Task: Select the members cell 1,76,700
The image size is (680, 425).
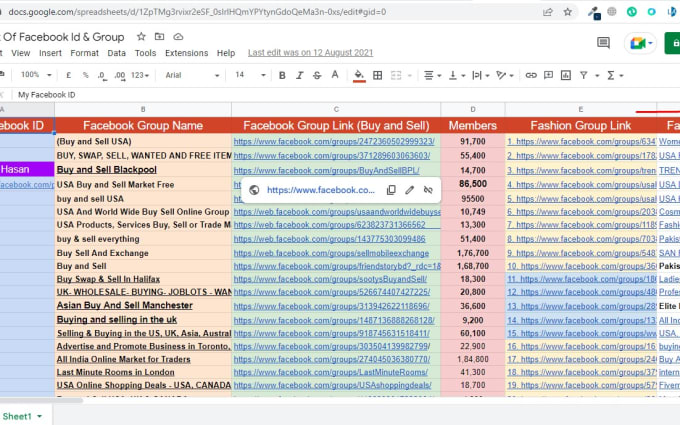Action: [473, 253]
